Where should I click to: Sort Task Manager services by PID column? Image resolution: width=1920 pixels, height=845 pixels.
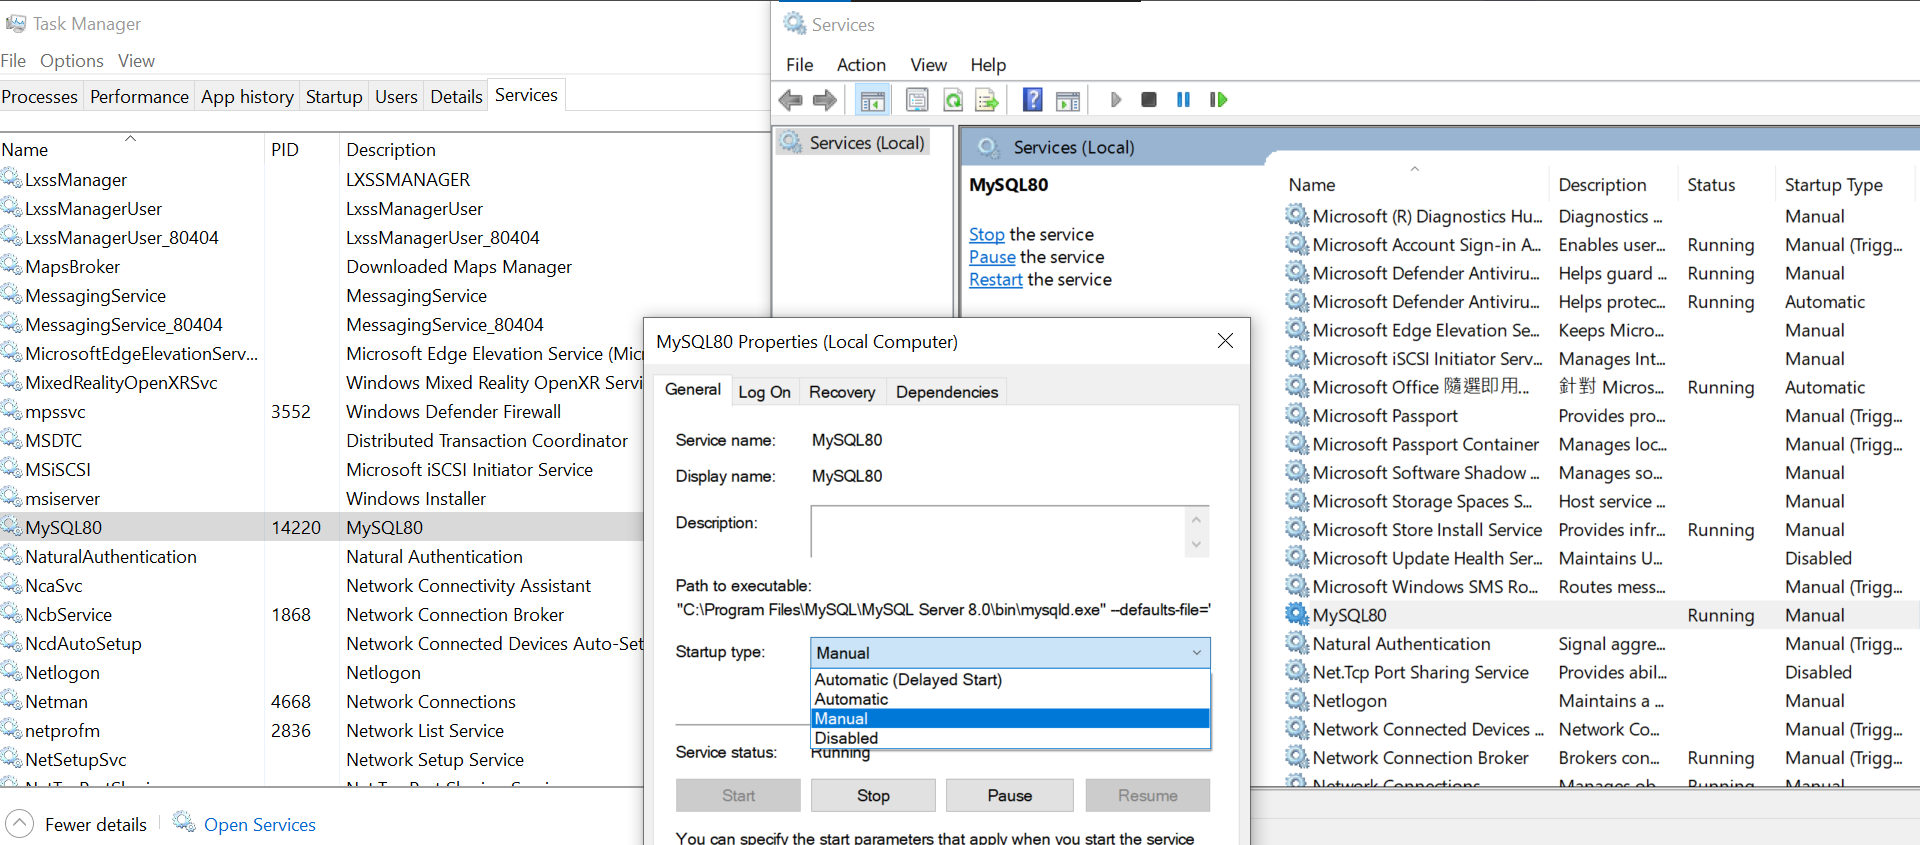click(x=285, y=150)
